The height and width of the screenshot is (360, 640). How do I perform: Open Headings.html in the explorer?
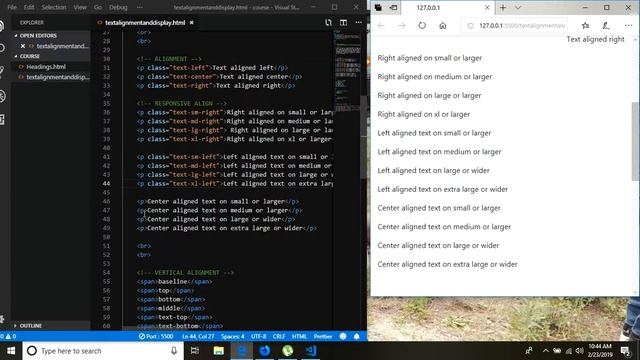(x=46, y=67)
